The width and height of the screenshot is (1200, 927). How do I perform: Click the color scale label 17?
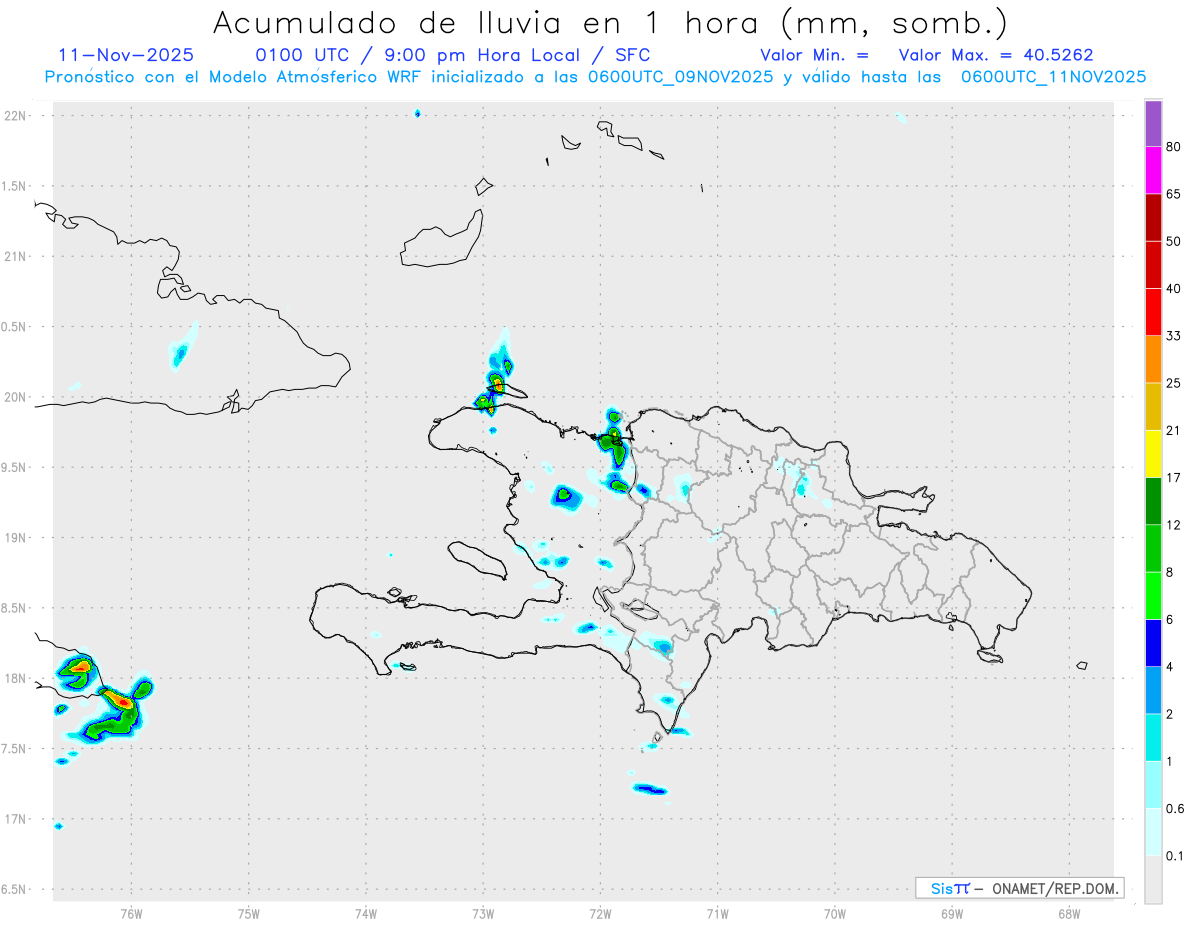point(1174,478)
